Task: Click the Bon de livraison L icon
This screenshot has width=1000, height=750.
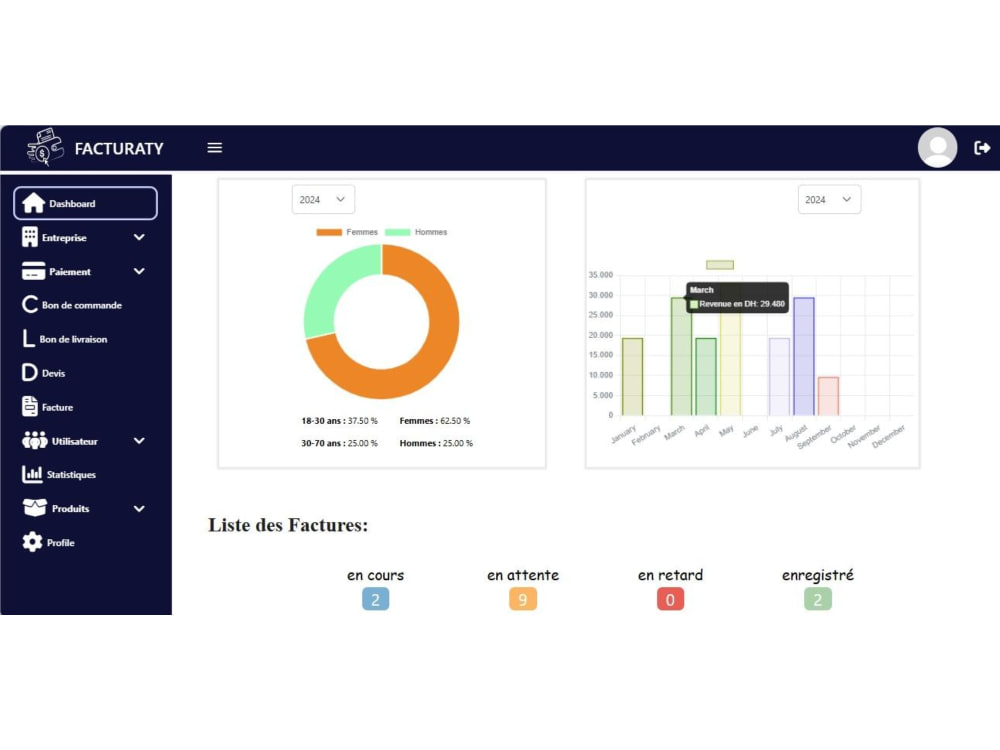Action: pos(28,339)
